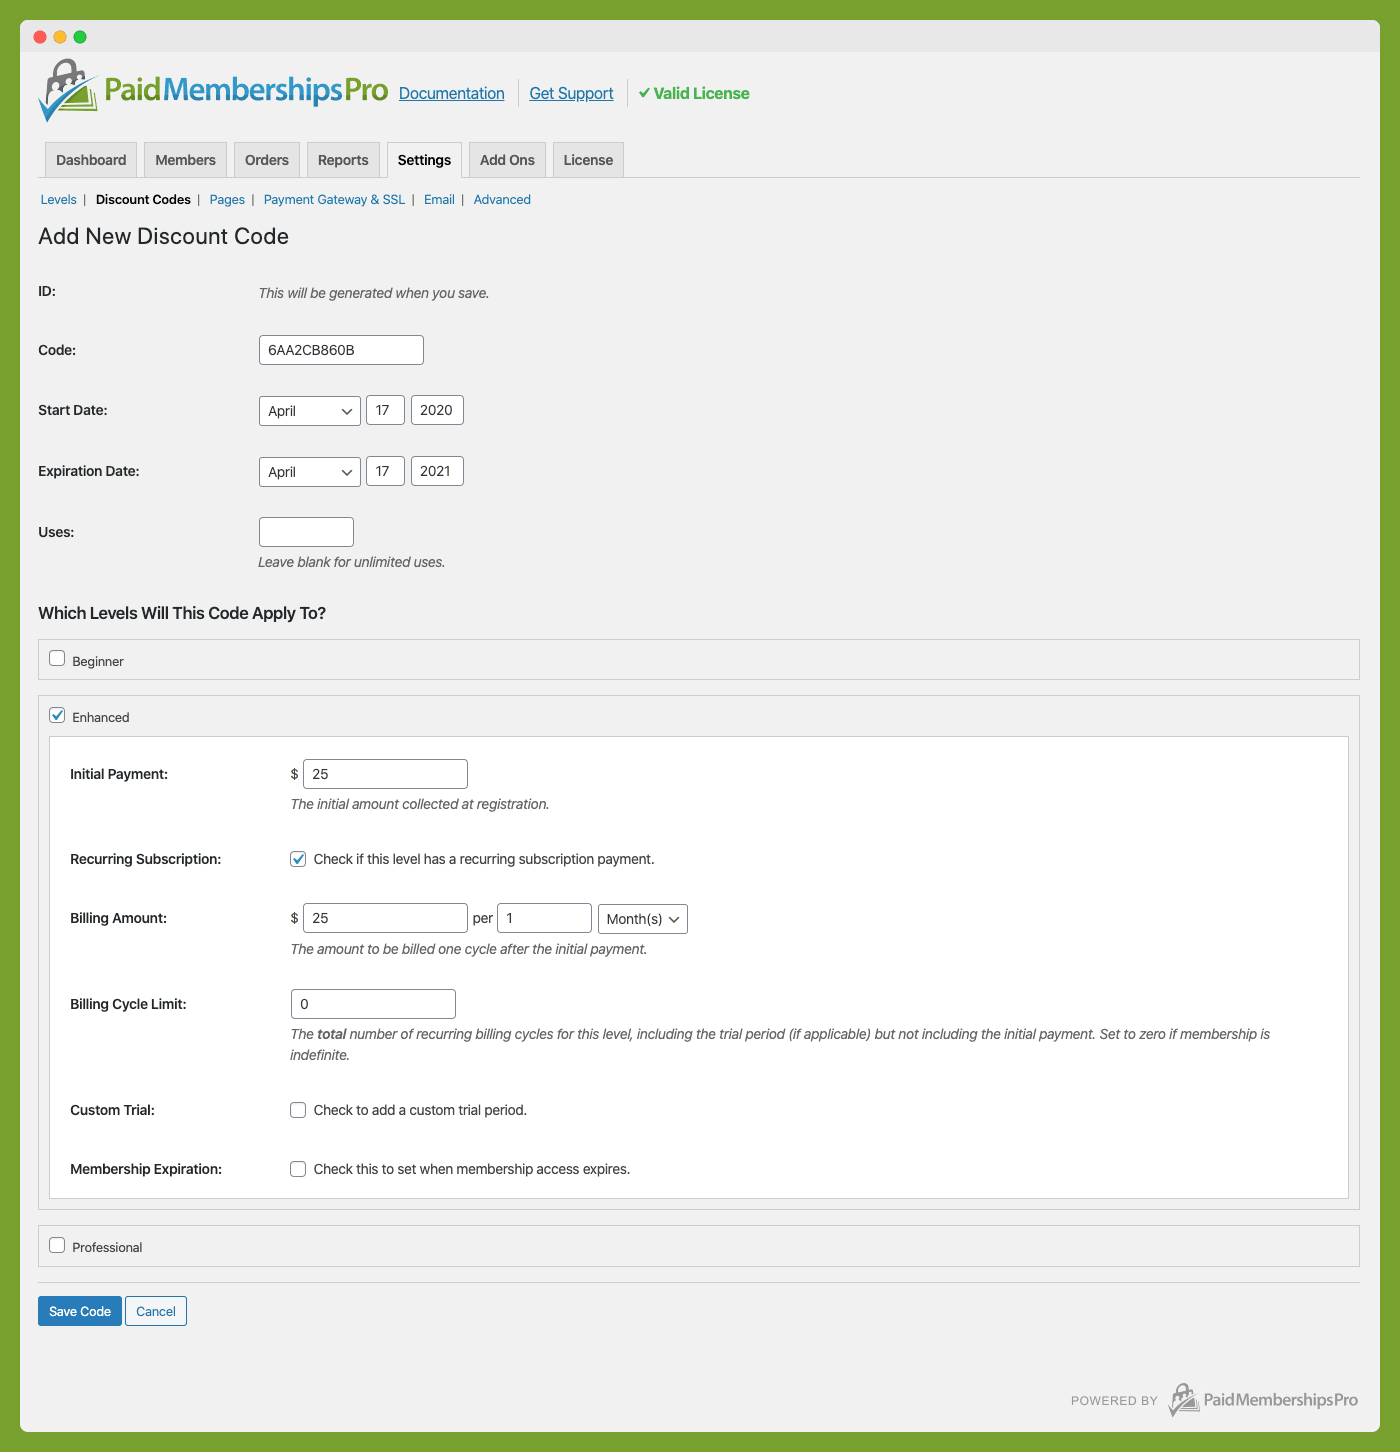Uncheck the Enhanced level checkbox
This screenshot has width=1400, height=1452.
[x=57, y=715]
